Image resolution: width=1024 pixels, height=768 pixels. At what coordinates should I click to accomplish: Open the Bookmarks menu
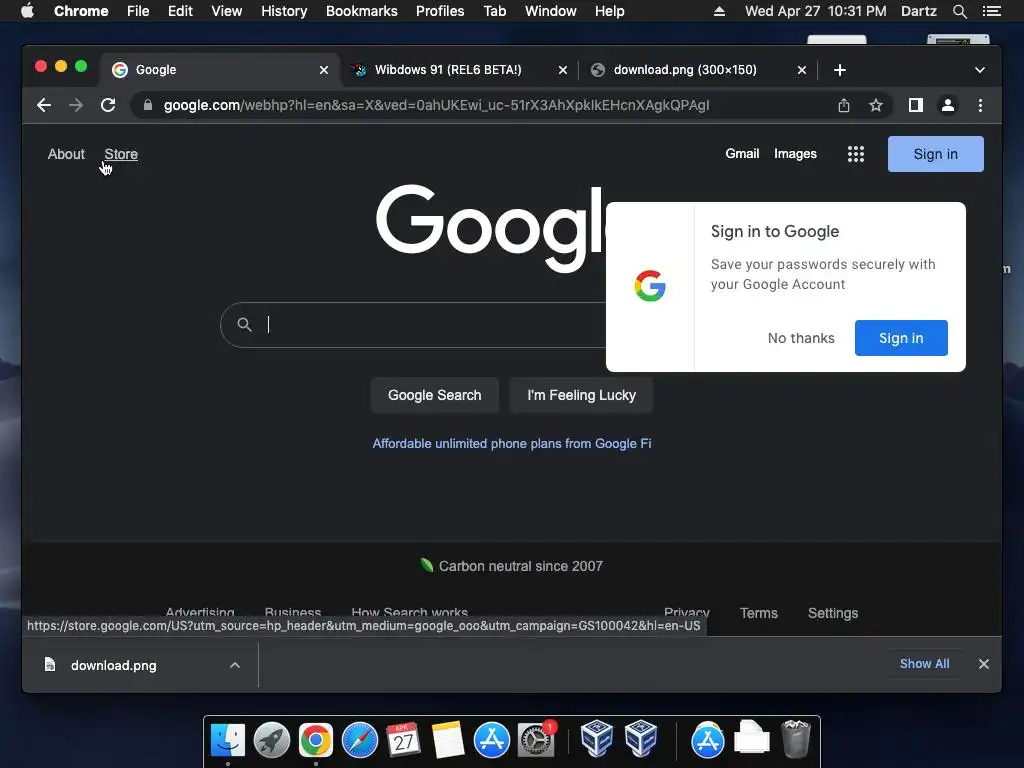(361, 11)
